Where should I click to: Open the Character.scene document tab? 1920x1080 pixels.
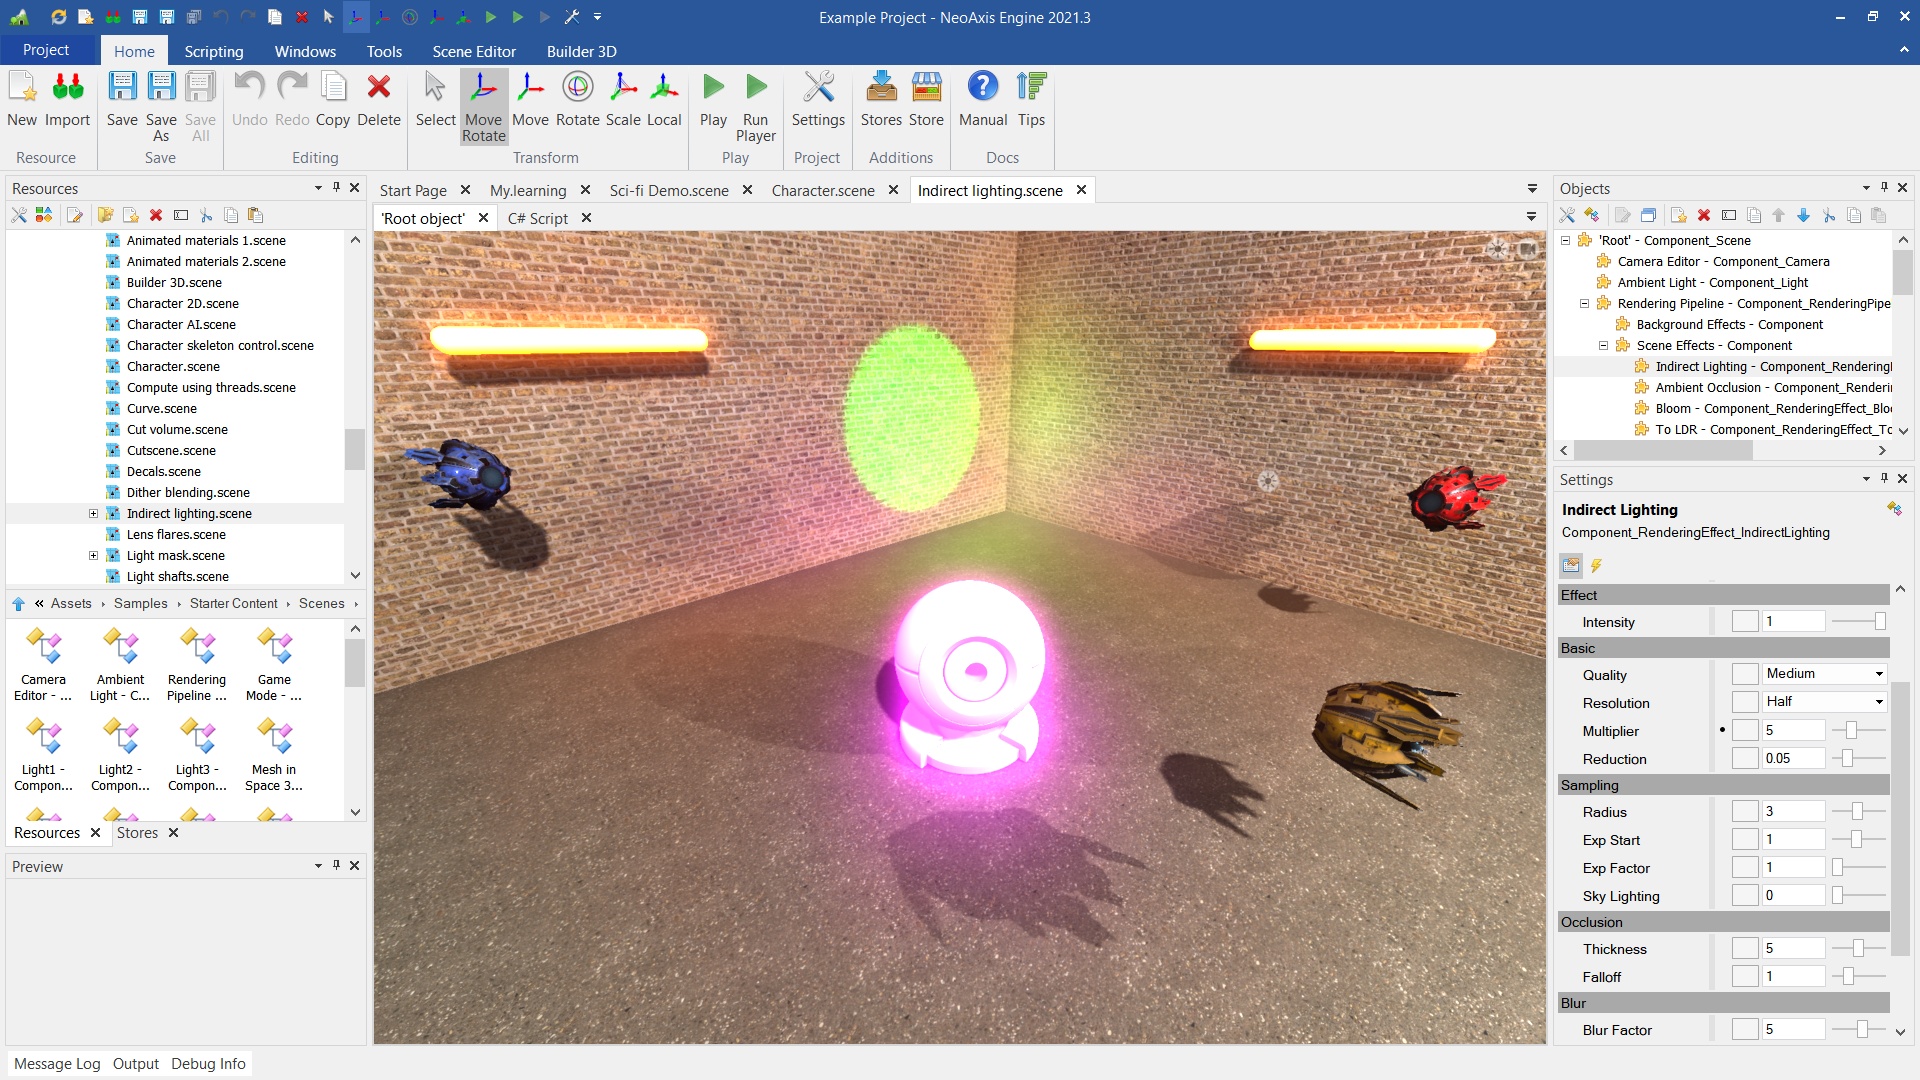tap(822, 190)
